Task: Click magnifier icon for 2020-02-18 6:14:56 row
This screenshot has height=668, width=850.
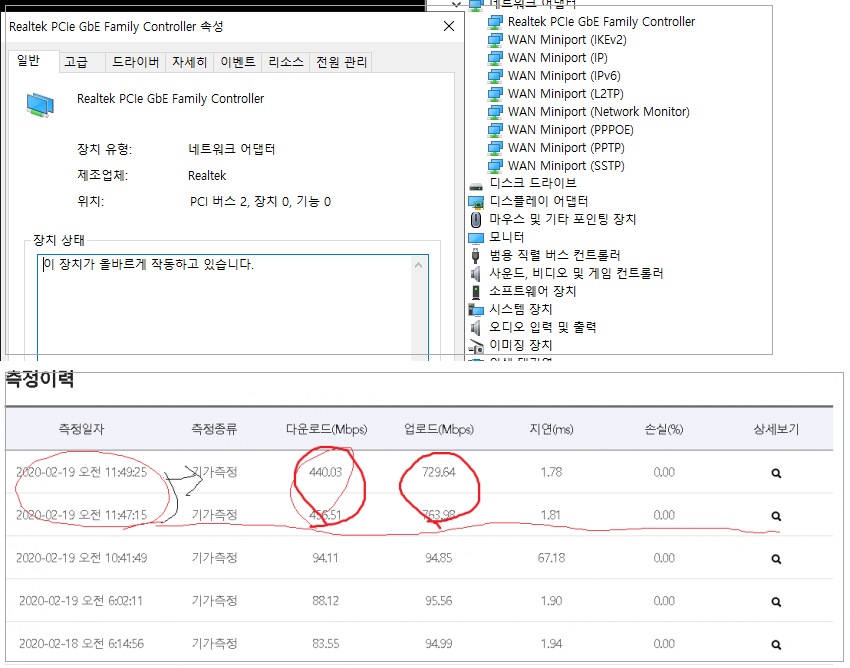Action: point(776,644)
